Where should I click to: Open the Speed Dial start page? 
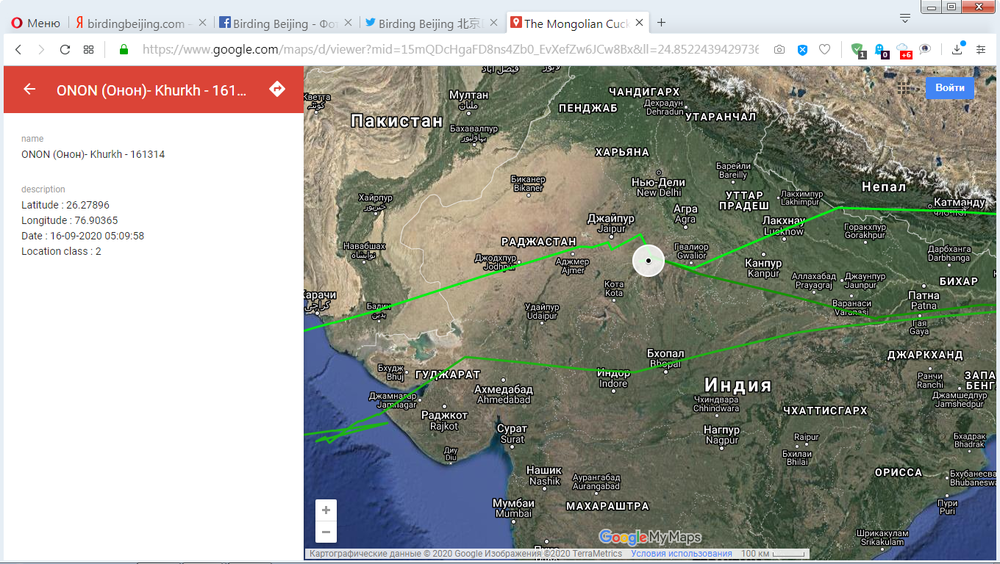click(89, 49)
